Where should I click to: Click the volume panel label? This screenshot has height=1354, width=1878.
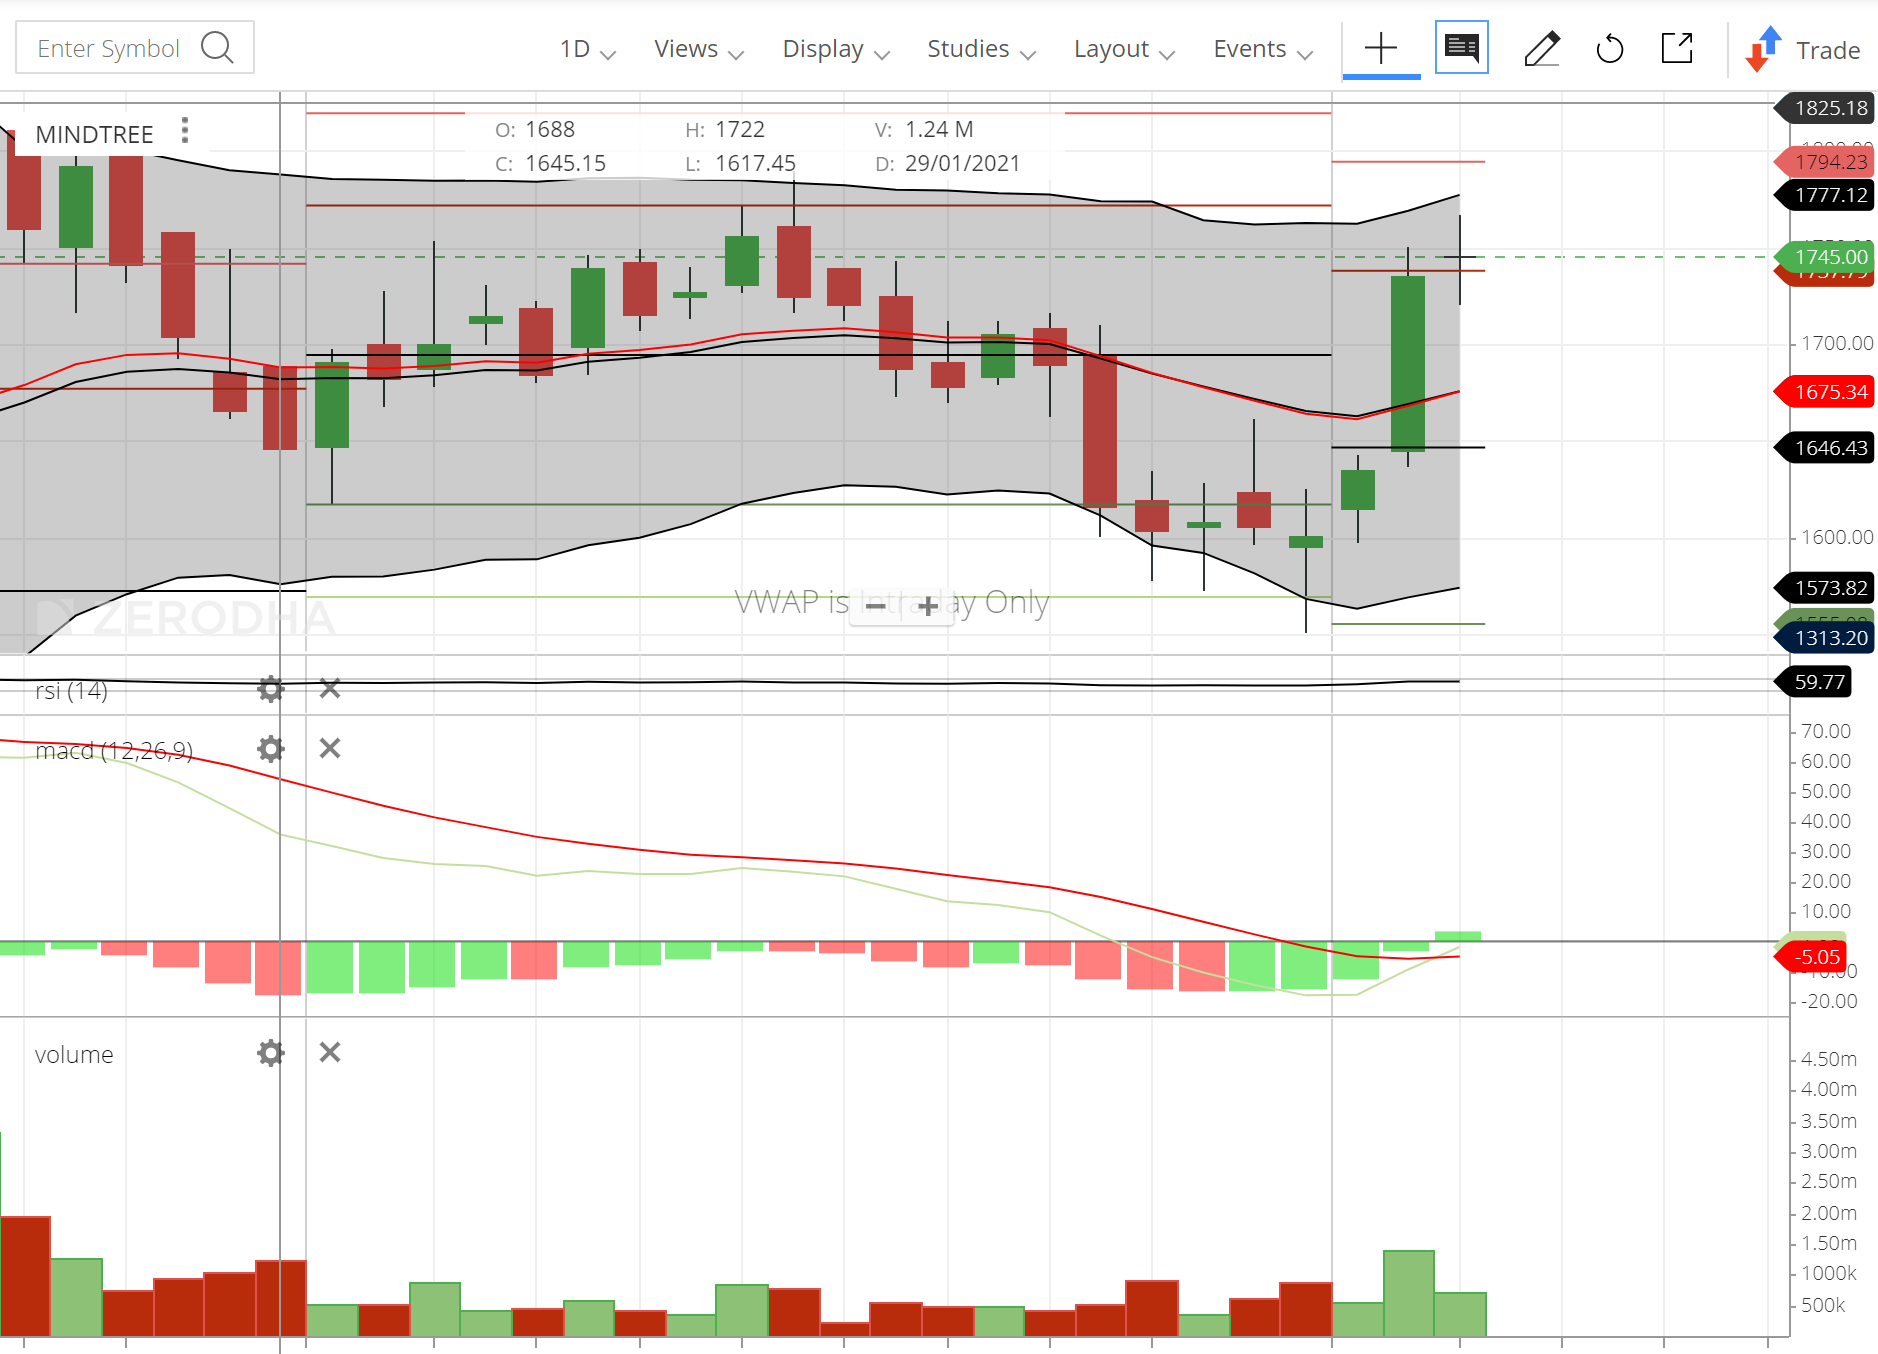[x=74, y=1054]
